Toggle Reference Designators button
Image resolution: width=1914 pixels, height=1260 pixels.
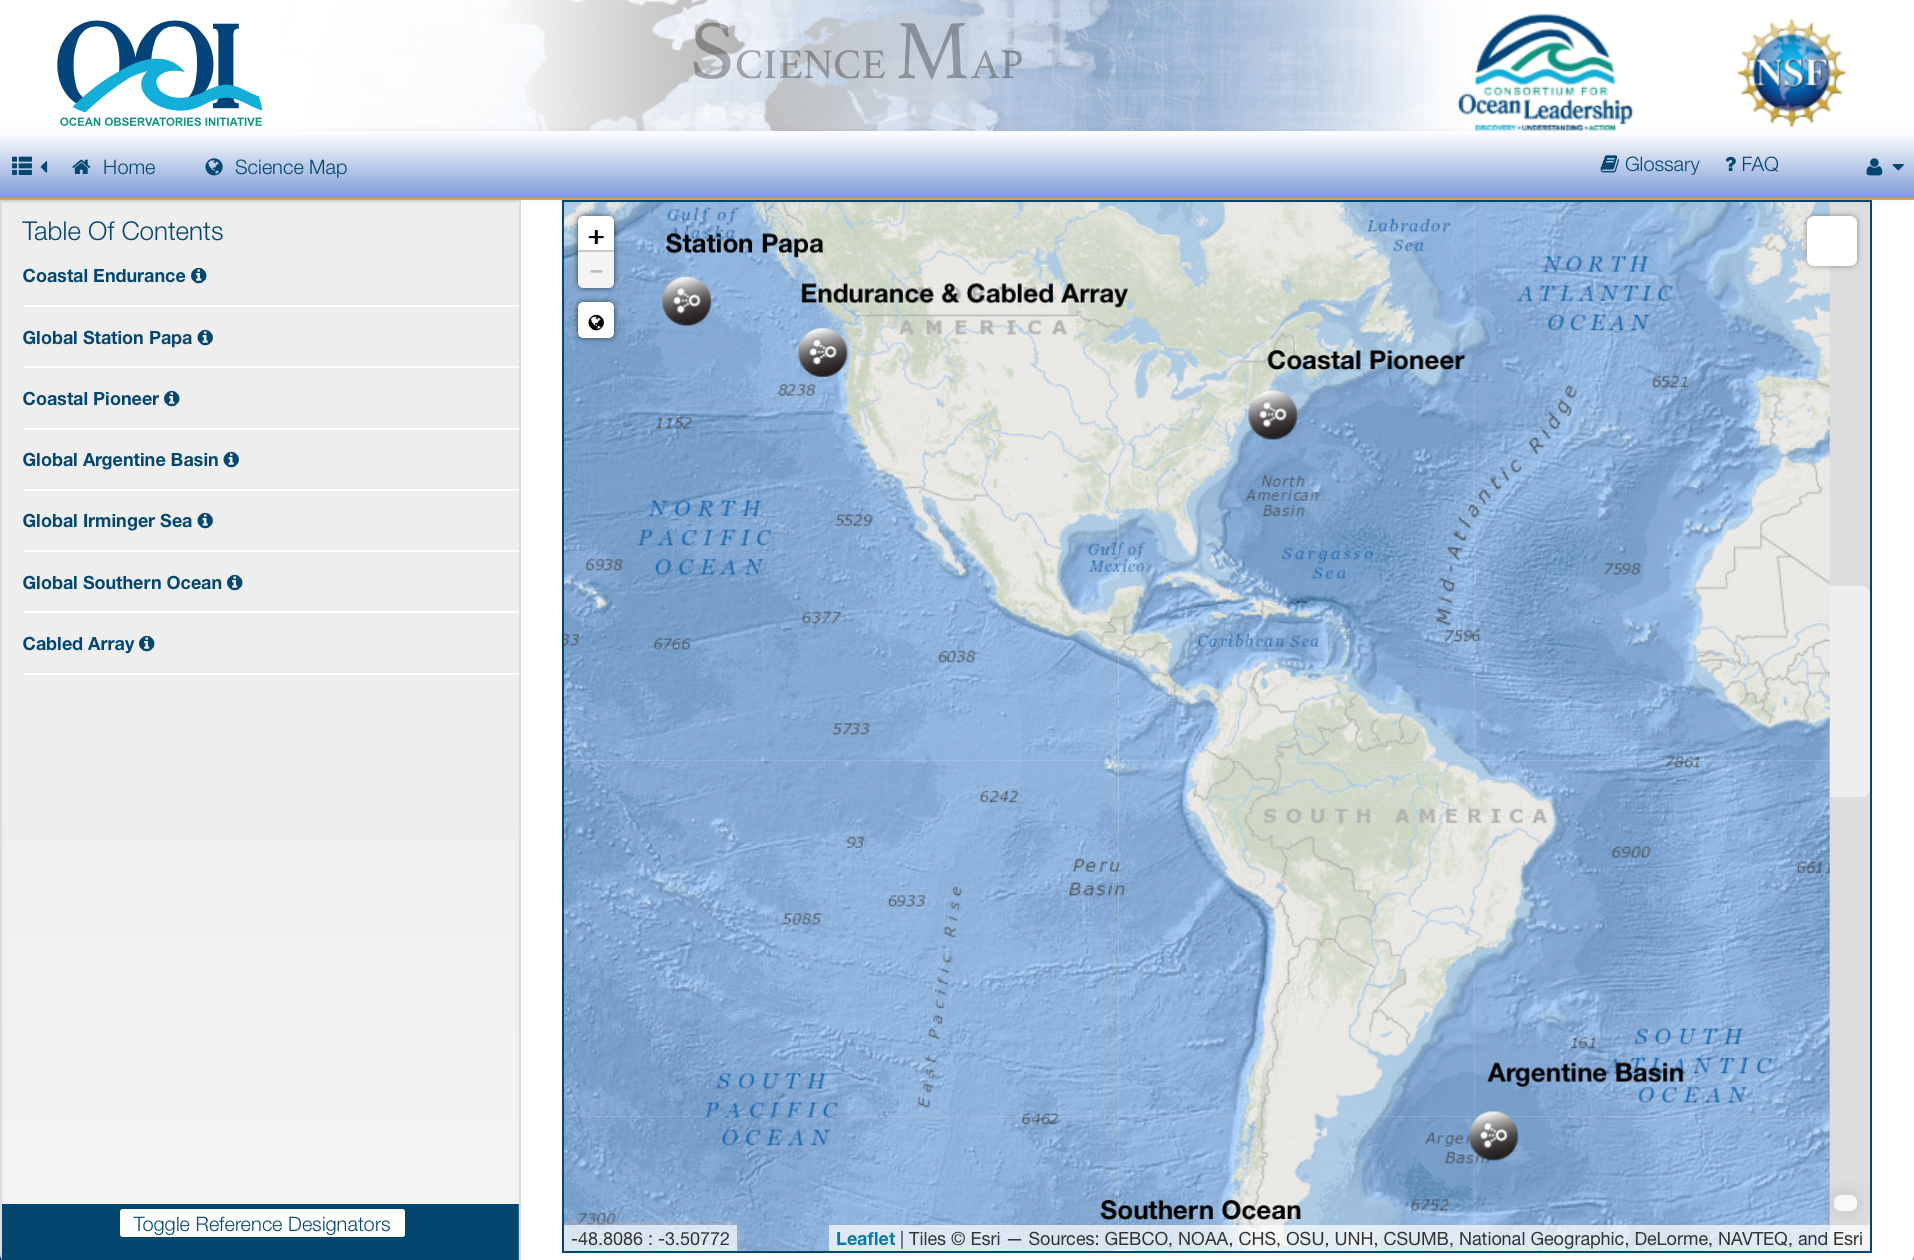(x=262, y=1224)
